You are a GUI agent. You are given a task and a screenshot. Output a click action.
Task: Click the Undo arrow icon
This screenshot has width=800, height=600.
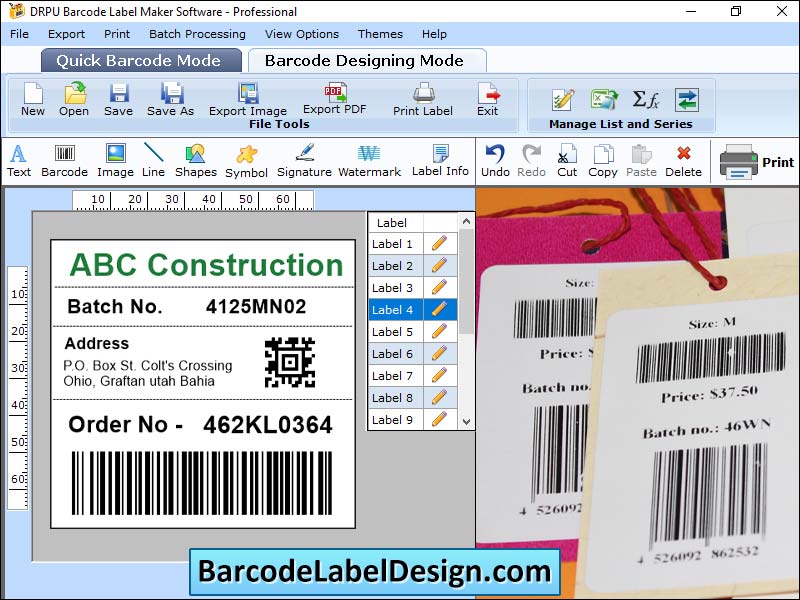coord(495,154)
